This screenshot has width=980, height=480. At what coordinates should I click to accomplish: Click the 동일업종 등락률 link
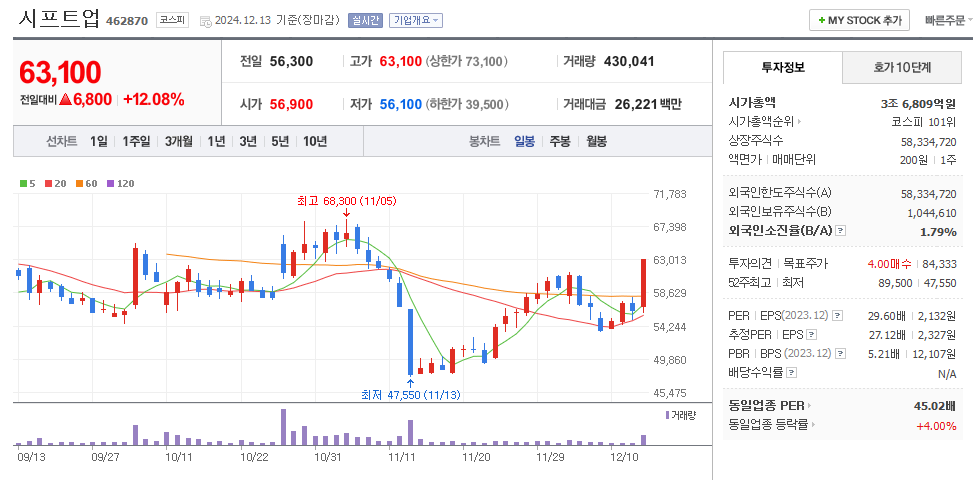point(769,425)
